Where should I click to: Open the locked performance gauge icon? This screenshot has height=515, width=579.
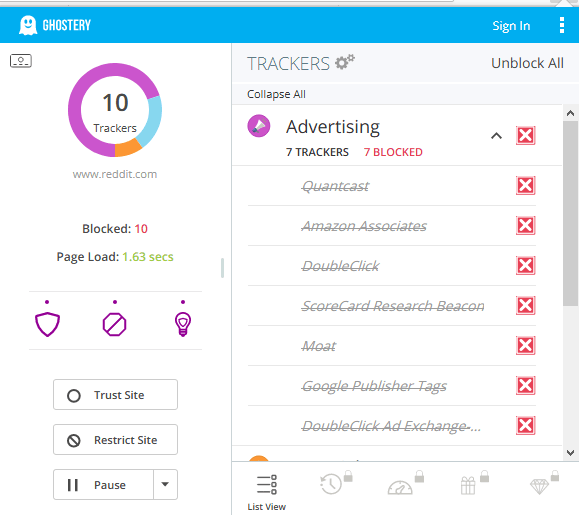click(x=405, y=483)
